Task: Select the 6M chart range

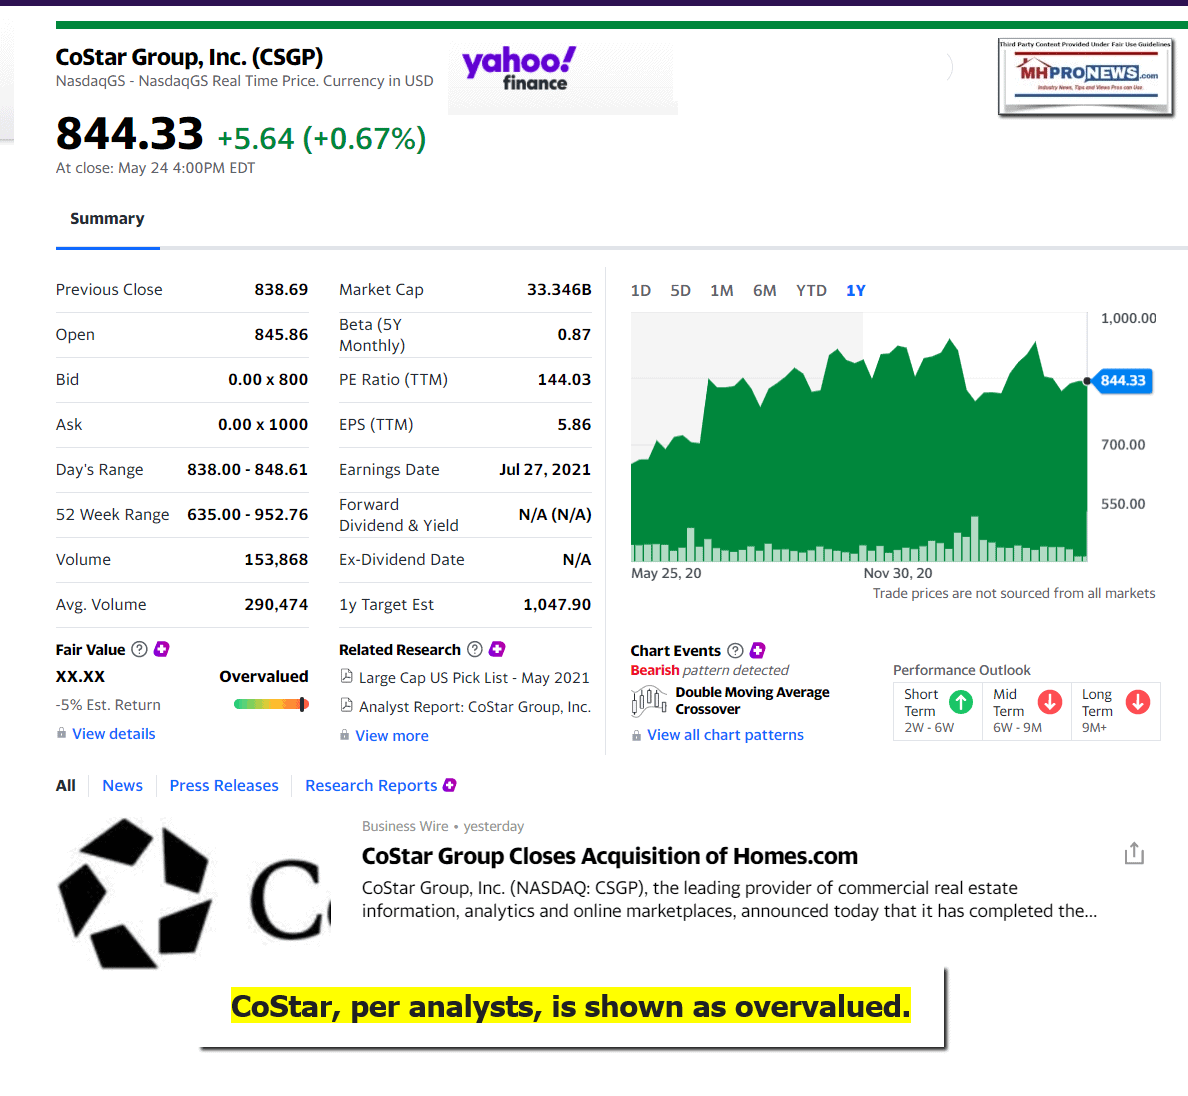Action: point(764,291)
